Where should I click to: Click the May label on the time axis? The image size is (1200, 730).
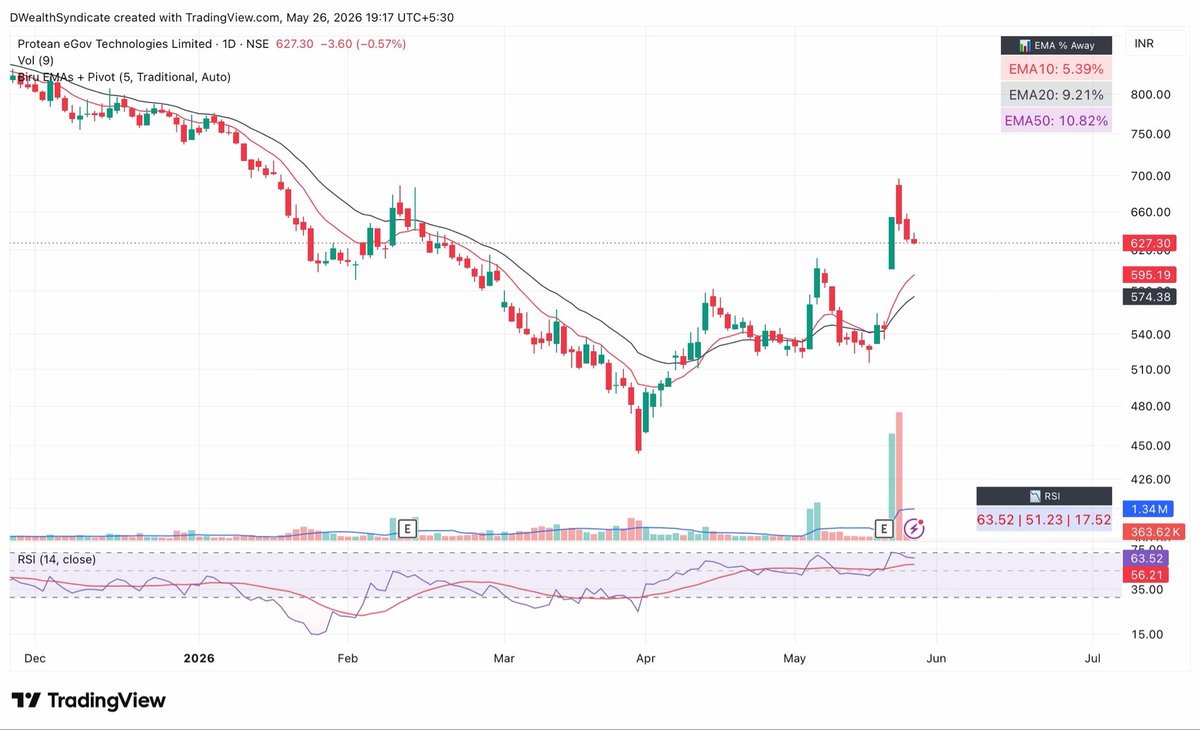795,658
